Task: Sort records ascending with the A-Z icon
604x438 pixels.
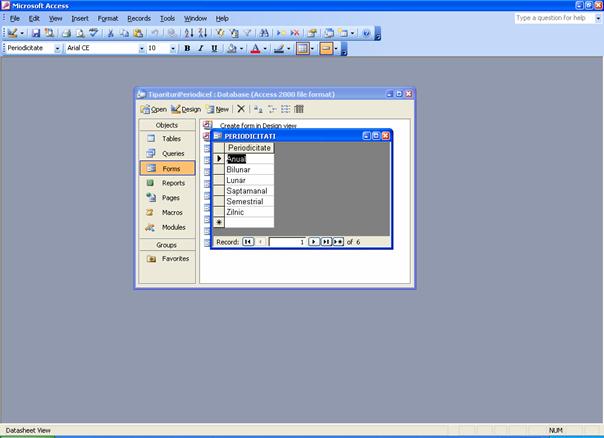Action: pos(190,33)
